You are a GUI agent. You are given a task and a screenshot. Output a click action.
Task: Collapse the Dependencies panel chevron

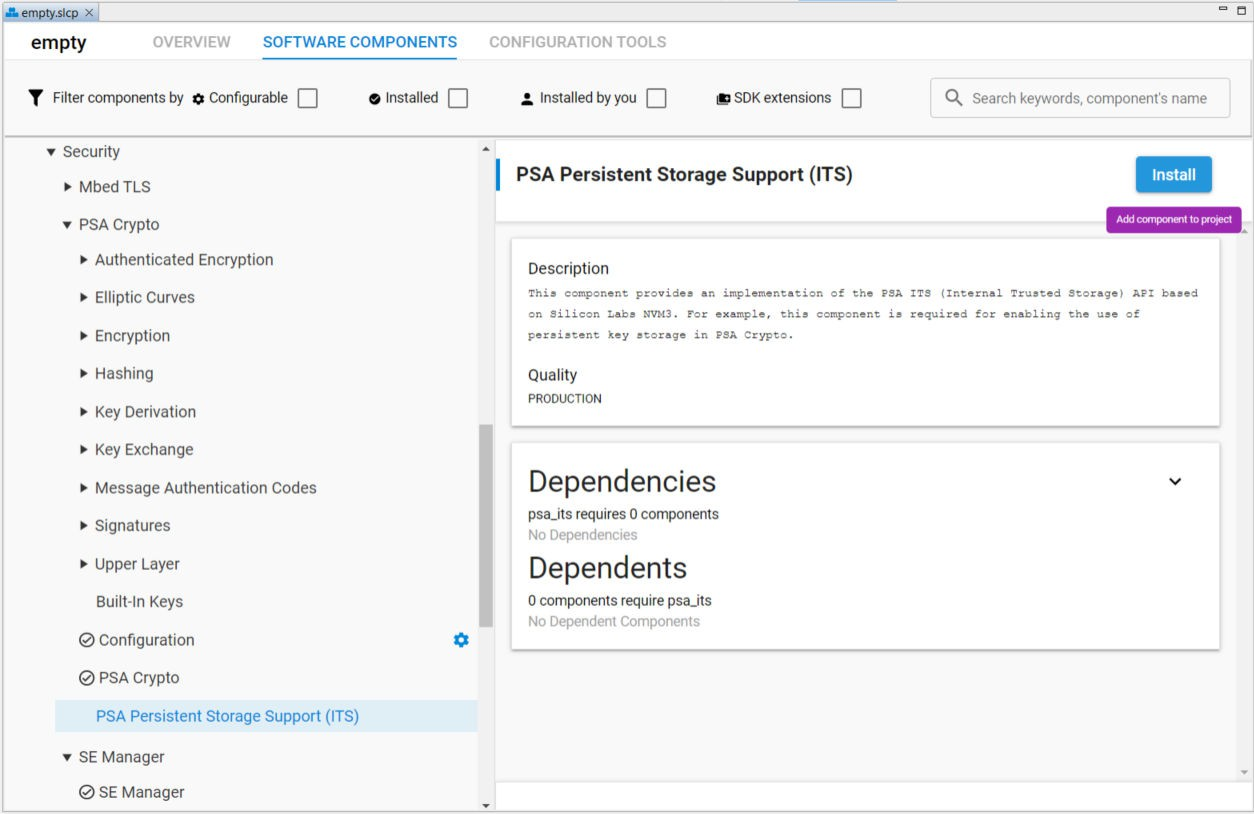pos(1175,481)
